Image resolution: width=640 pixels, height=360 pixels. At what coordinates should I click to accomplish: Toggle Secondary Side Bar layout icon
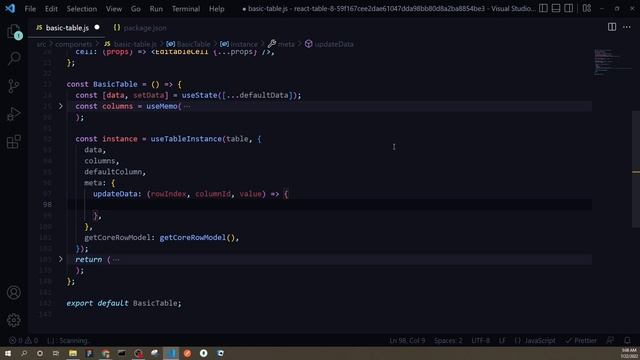pyautogui.click(x=569, y=8)
